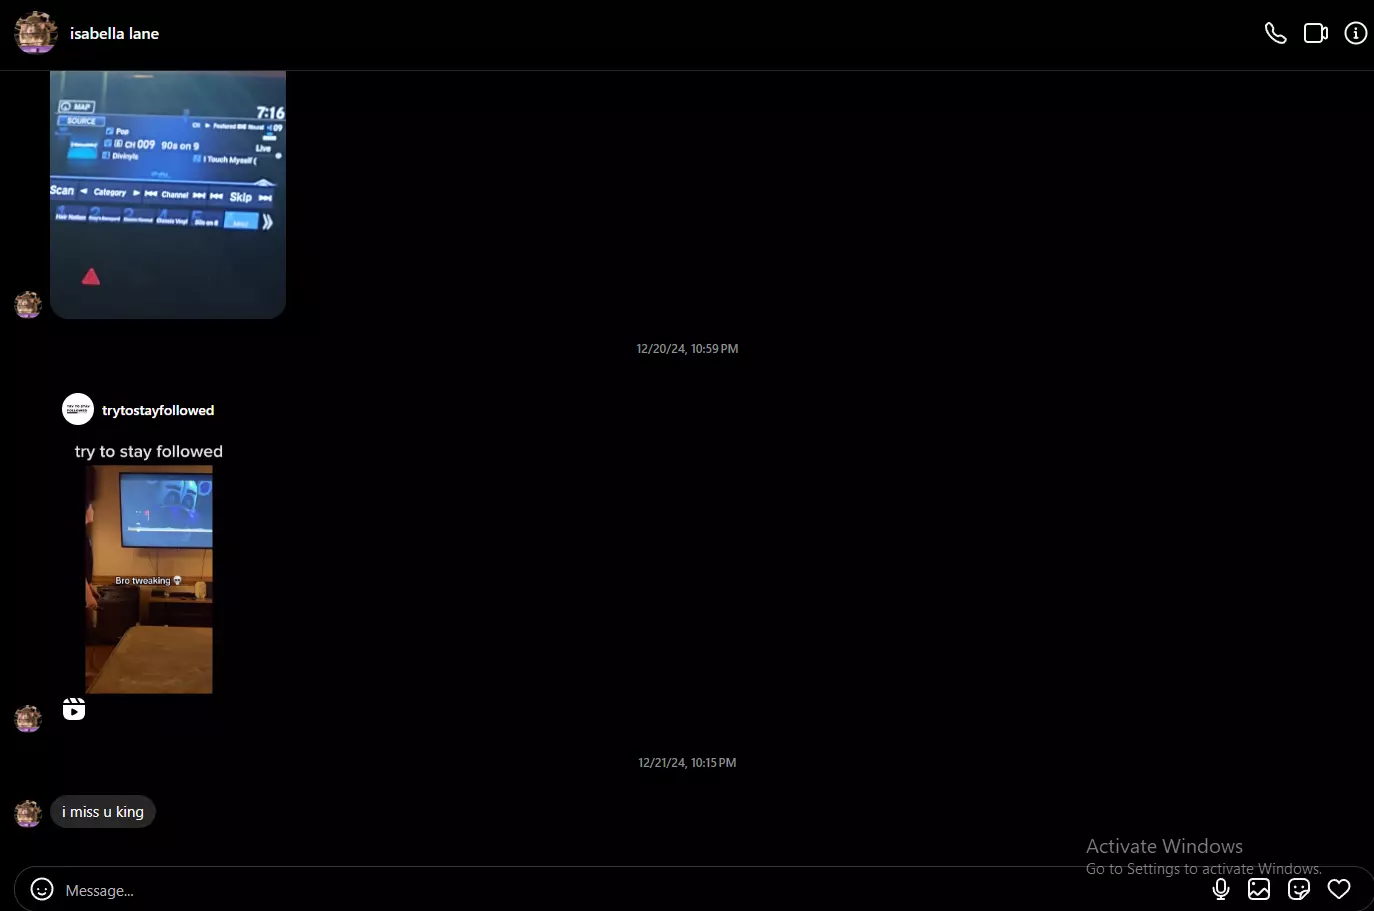
Task: Play the 'Bro tweaking' reel thumbnail
Action: [149, 580]
